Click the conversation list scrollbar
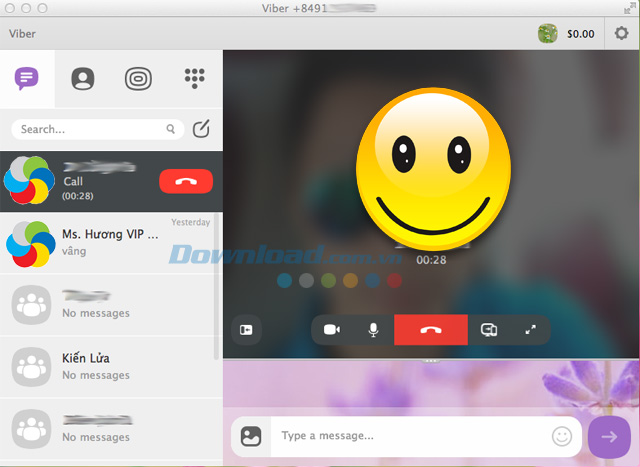 click(x=216, y=286)
